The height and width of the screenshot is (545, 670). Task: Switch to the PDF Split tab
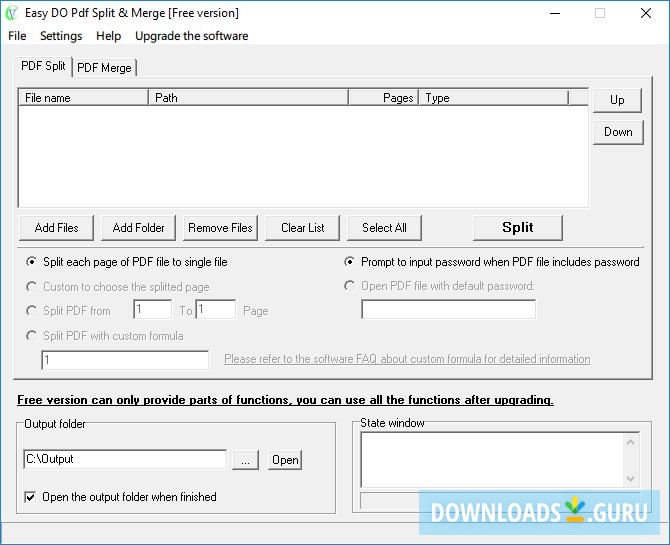click(x=43, y=66)
